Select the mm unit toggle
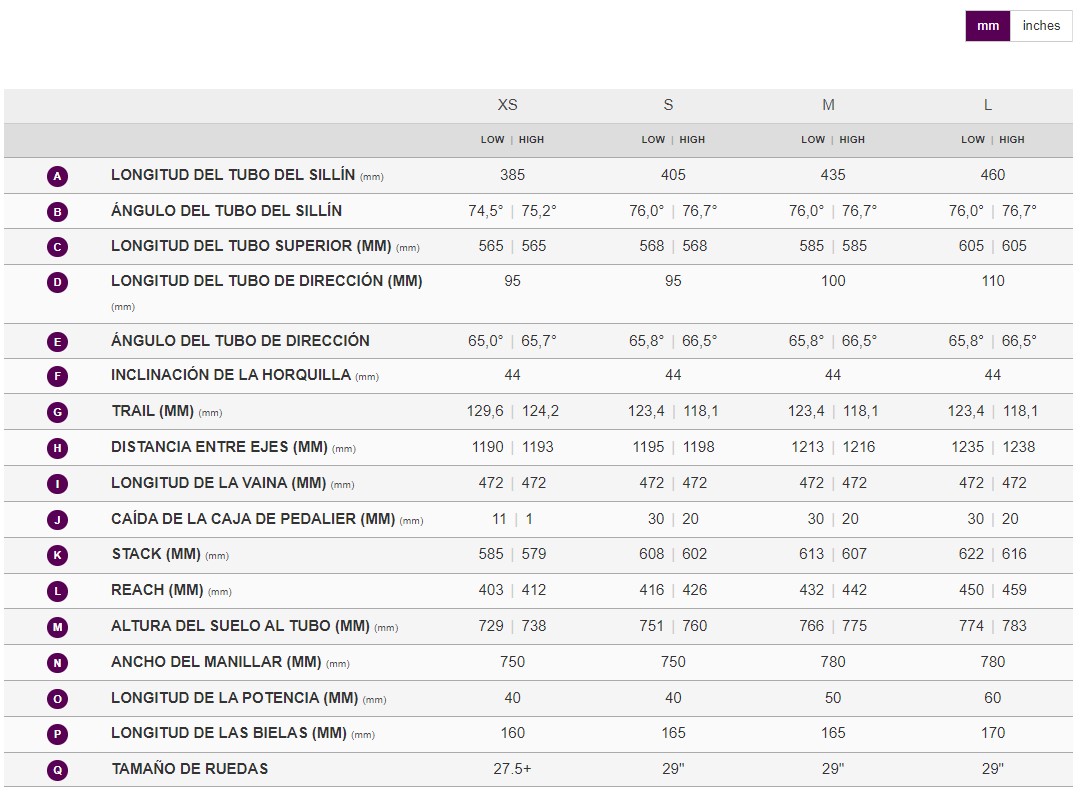Screen dimensions: 1081x797 pyautogui.click(x=987, y=26)
